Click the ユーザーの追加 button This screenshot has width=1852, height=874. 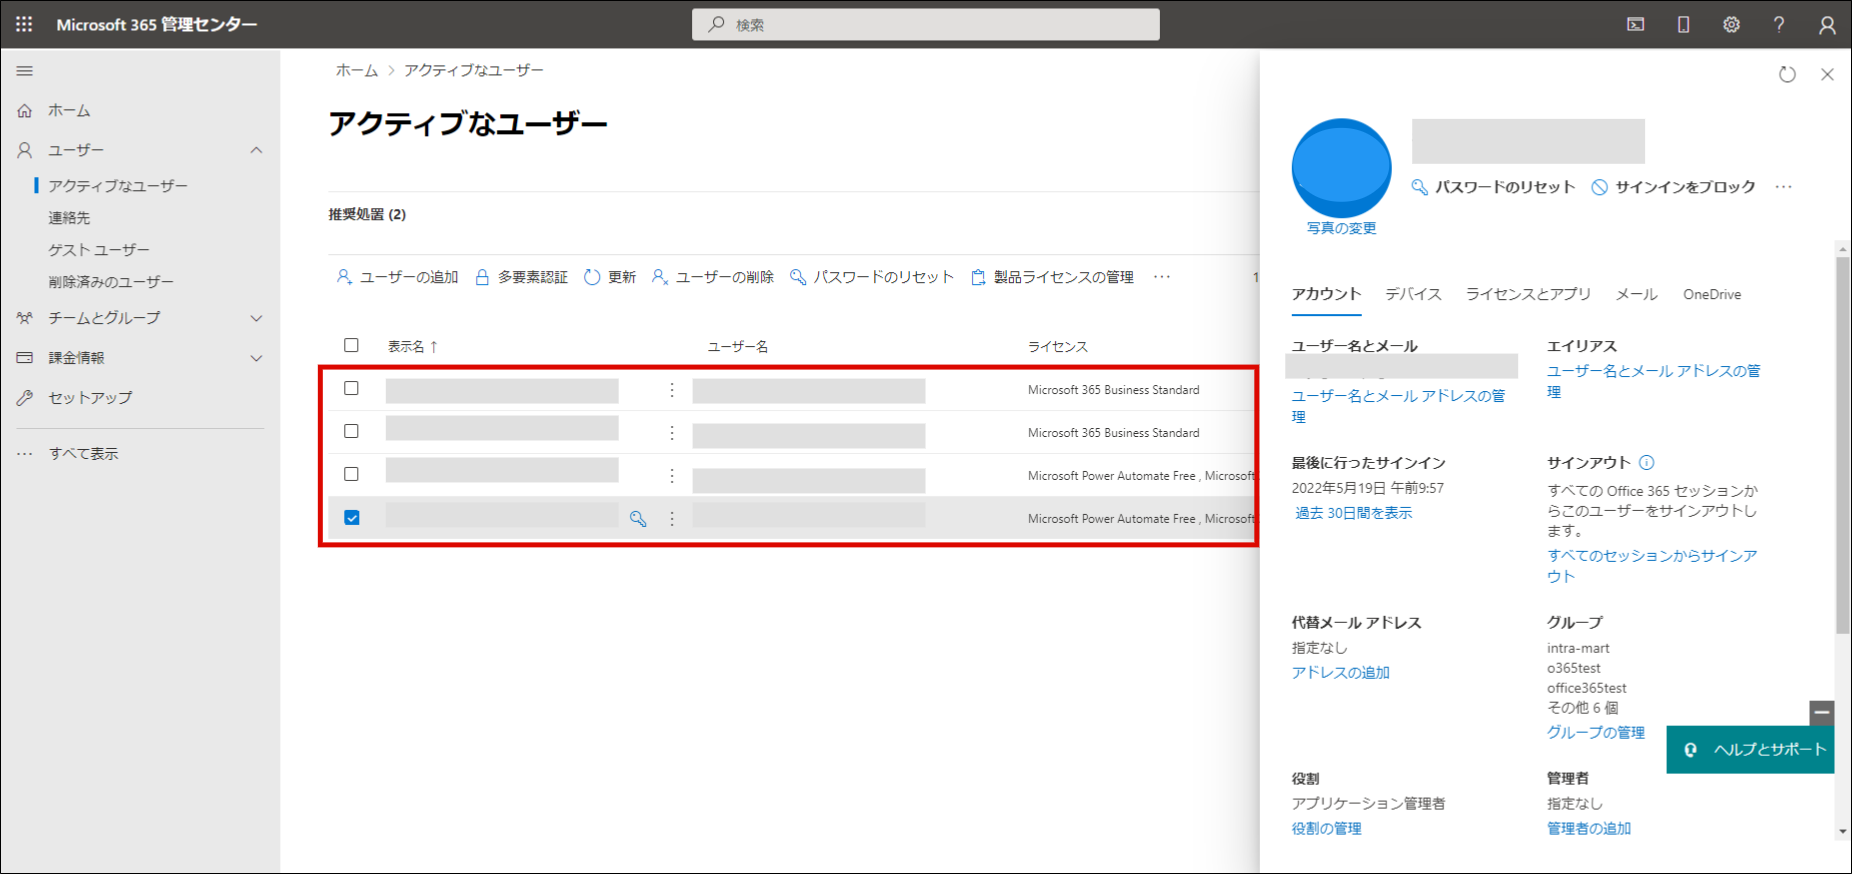pyautogui.click(x=397, y=277)
